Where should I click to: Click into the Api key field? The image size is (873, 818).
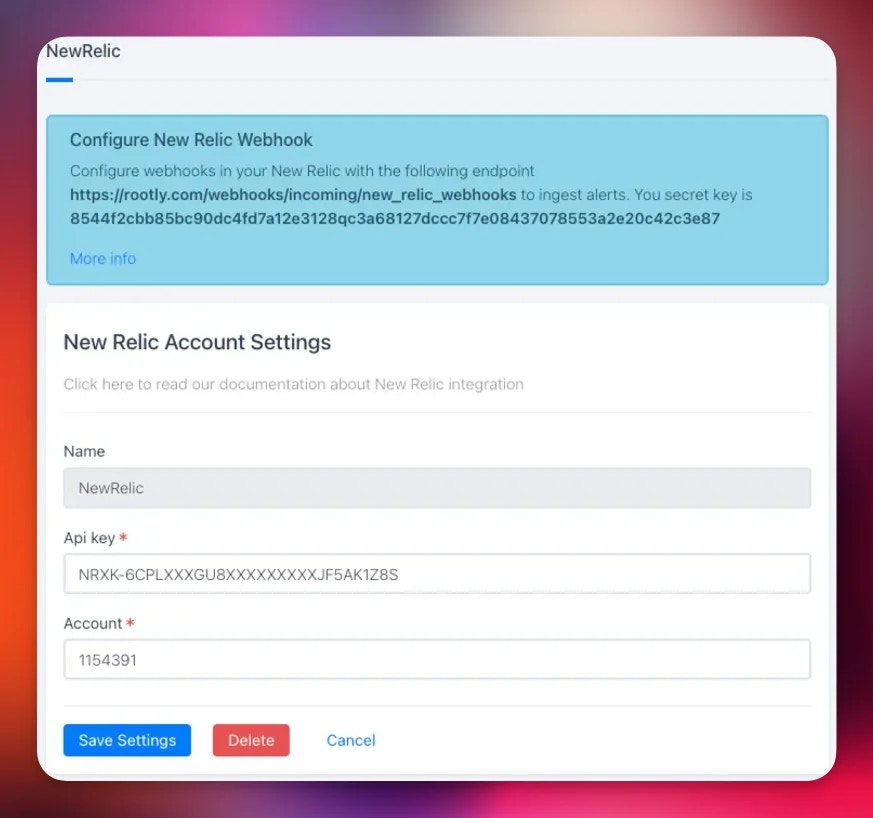[x=437, y=574]
